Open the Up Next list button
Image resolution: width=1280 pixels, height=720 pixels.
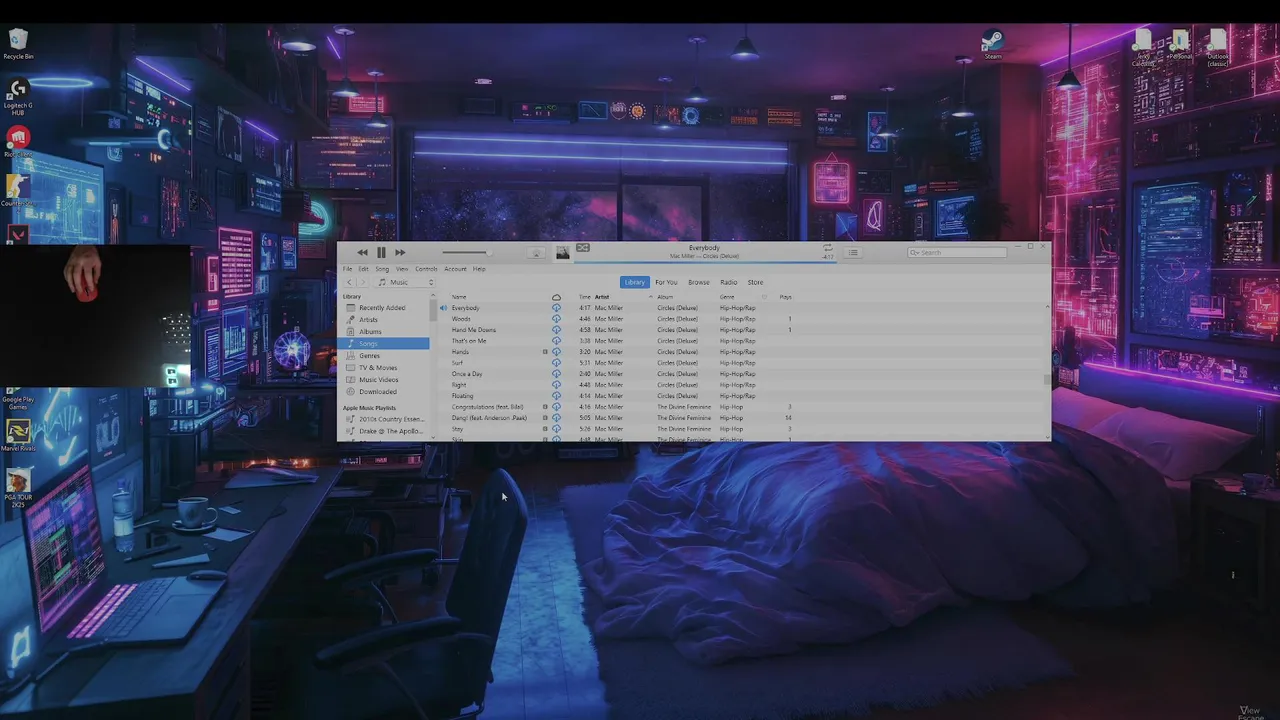click(853, 253)
